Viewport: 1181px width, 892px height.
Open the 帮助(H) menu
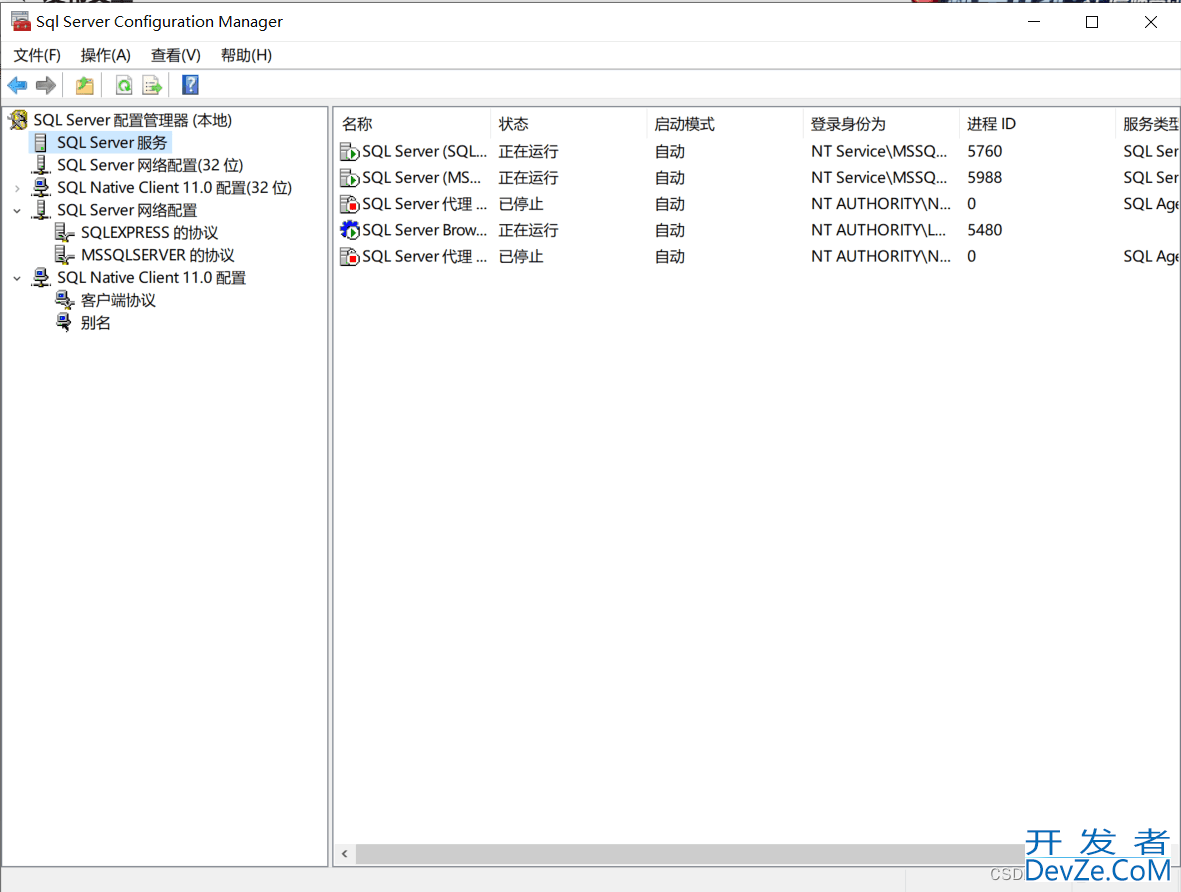[246, 55]
